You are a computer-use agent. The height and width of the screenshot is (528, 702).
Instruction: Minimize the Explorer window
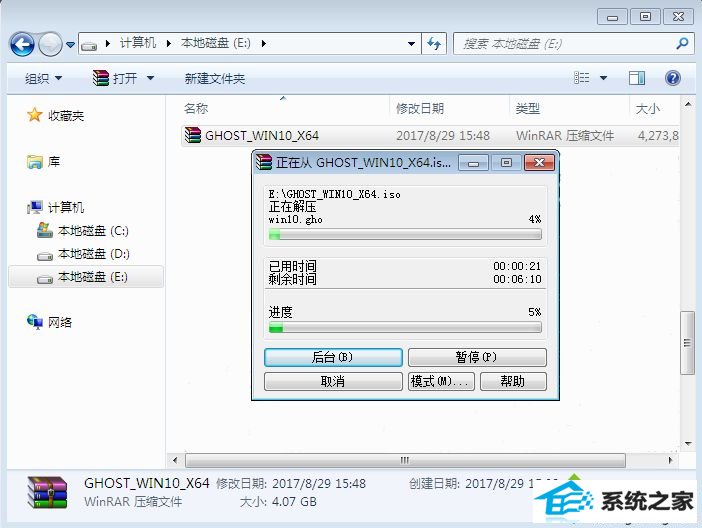pos(612,17)
